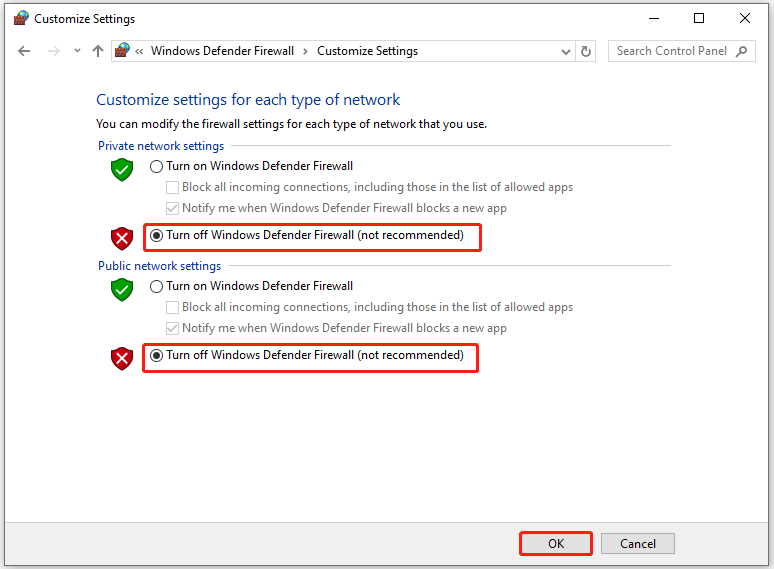Expand the breadcrumb arrow after Windows Defender Firewall
The width and height of the screenshot is (774, 569).
[306, 51]
